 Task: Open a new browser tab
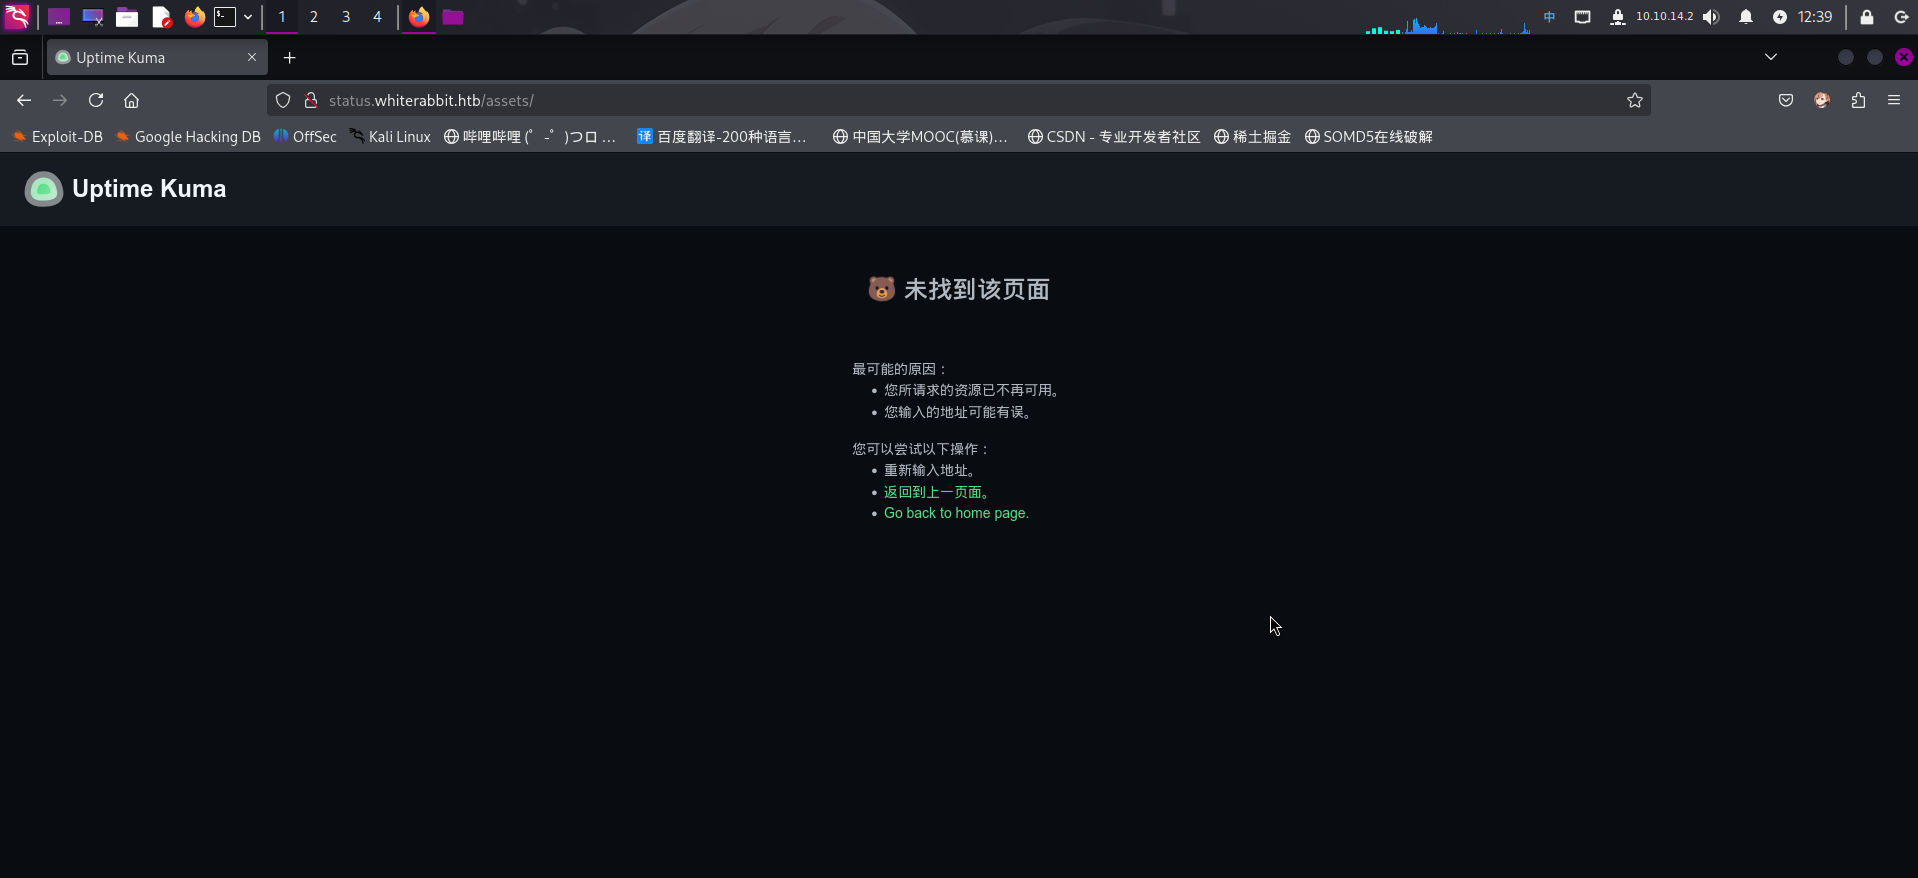[x=290, y=58]
